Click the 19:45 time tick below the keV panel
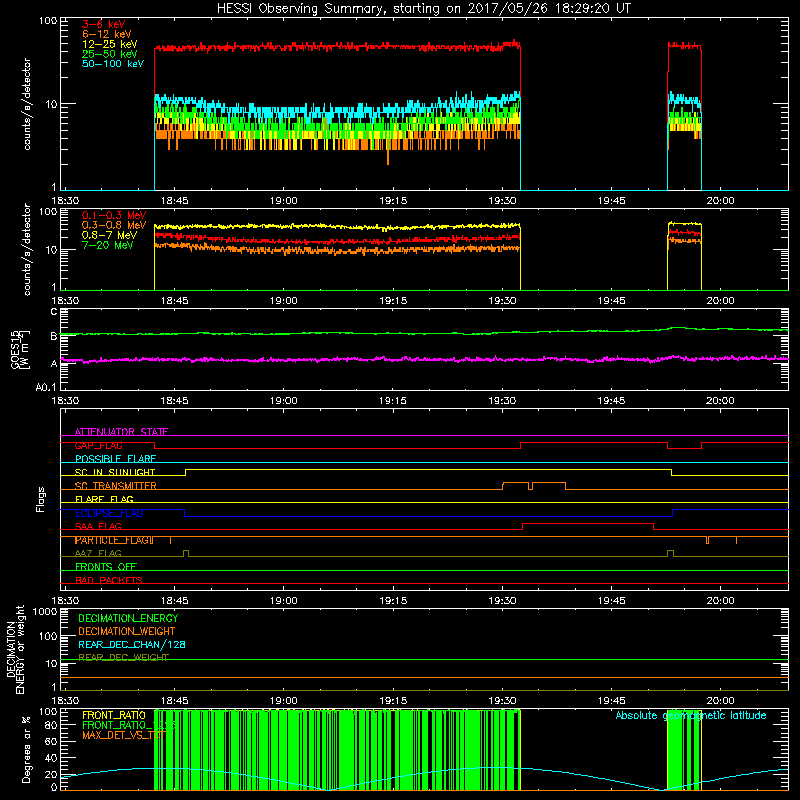Screen dimensions: 800x800 (x=611, y=201)
